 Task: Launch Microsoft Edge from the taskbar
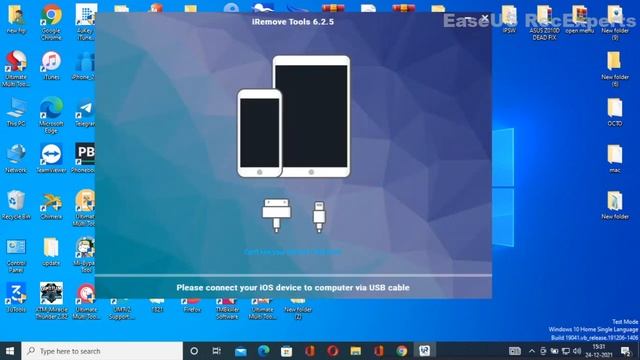pos(264,351)
